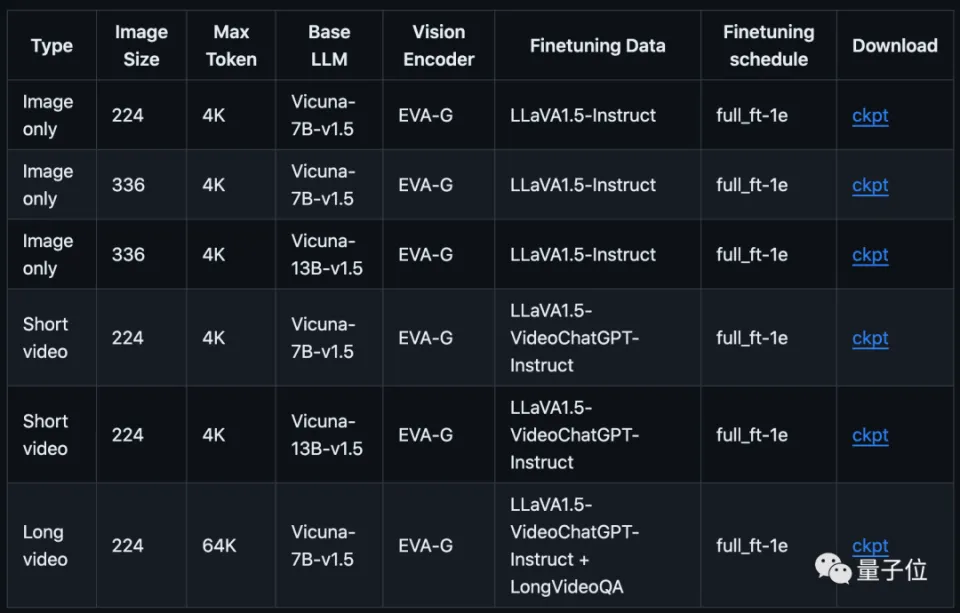960x613 pixels.
Task: Select the Finetuning schedule column header
Action: point(768,45)
